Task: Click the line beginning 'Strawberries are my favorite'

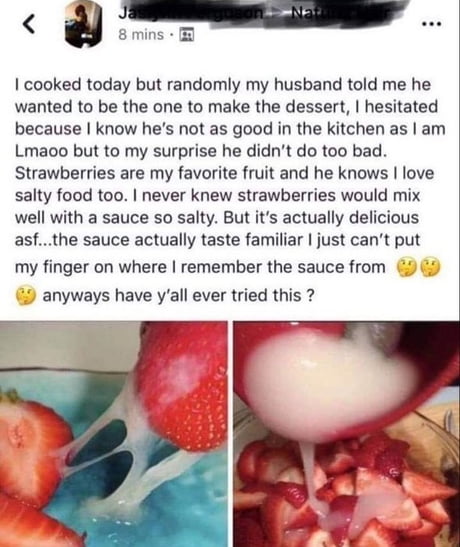Action: [224, 173]
